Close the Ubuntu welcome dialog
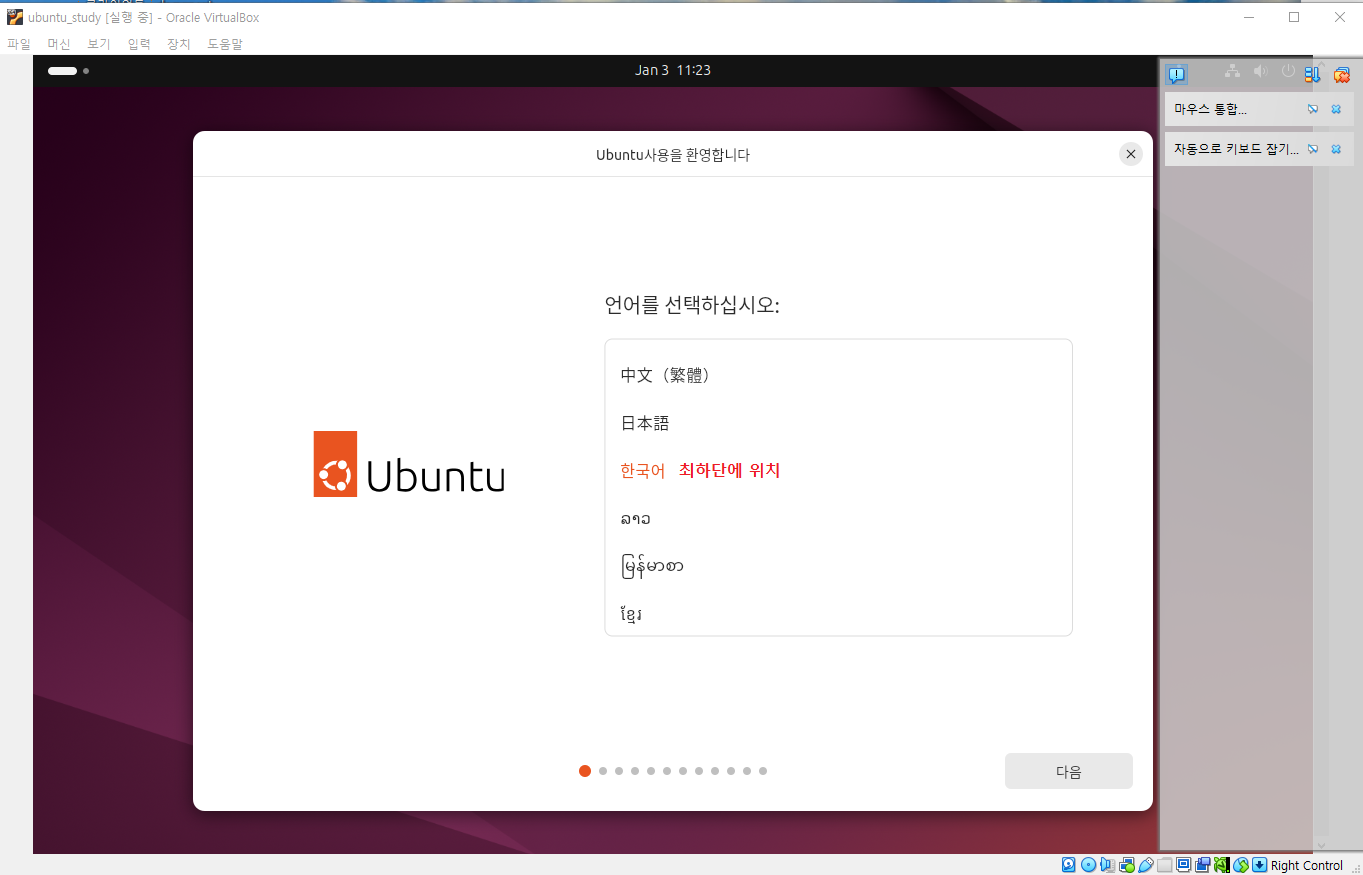This screenshot has width=1363, height=875. [1131, 154]
